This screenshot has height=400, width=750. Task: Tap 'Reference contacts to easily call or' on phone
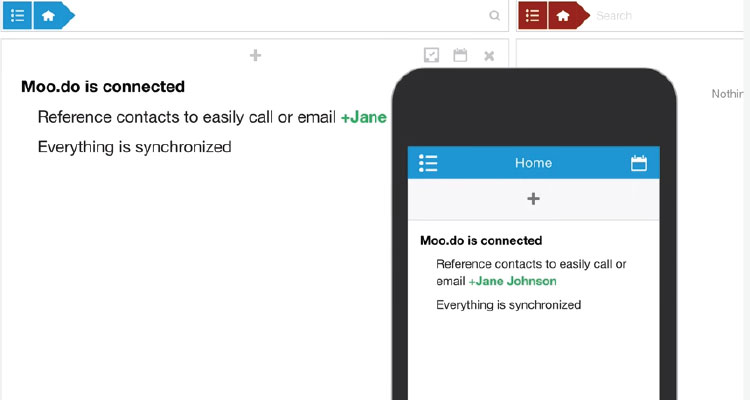[531, 264]
